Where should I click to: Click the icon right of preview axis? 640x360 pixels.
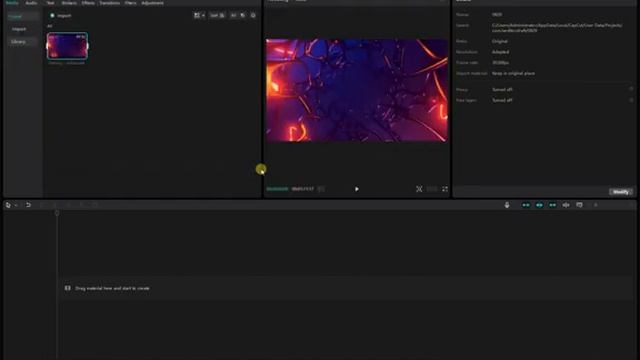click(x=579, y=205)
